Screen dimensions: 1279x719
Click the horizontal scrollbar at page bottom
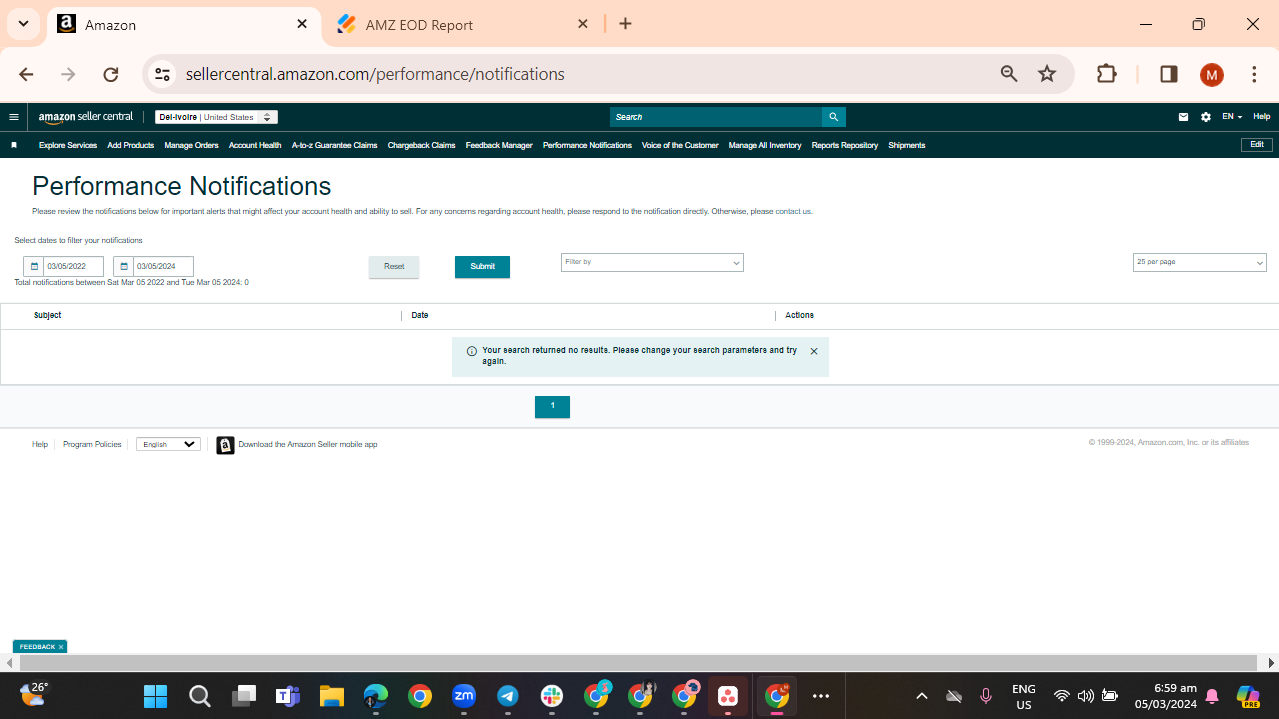(638, 663)
